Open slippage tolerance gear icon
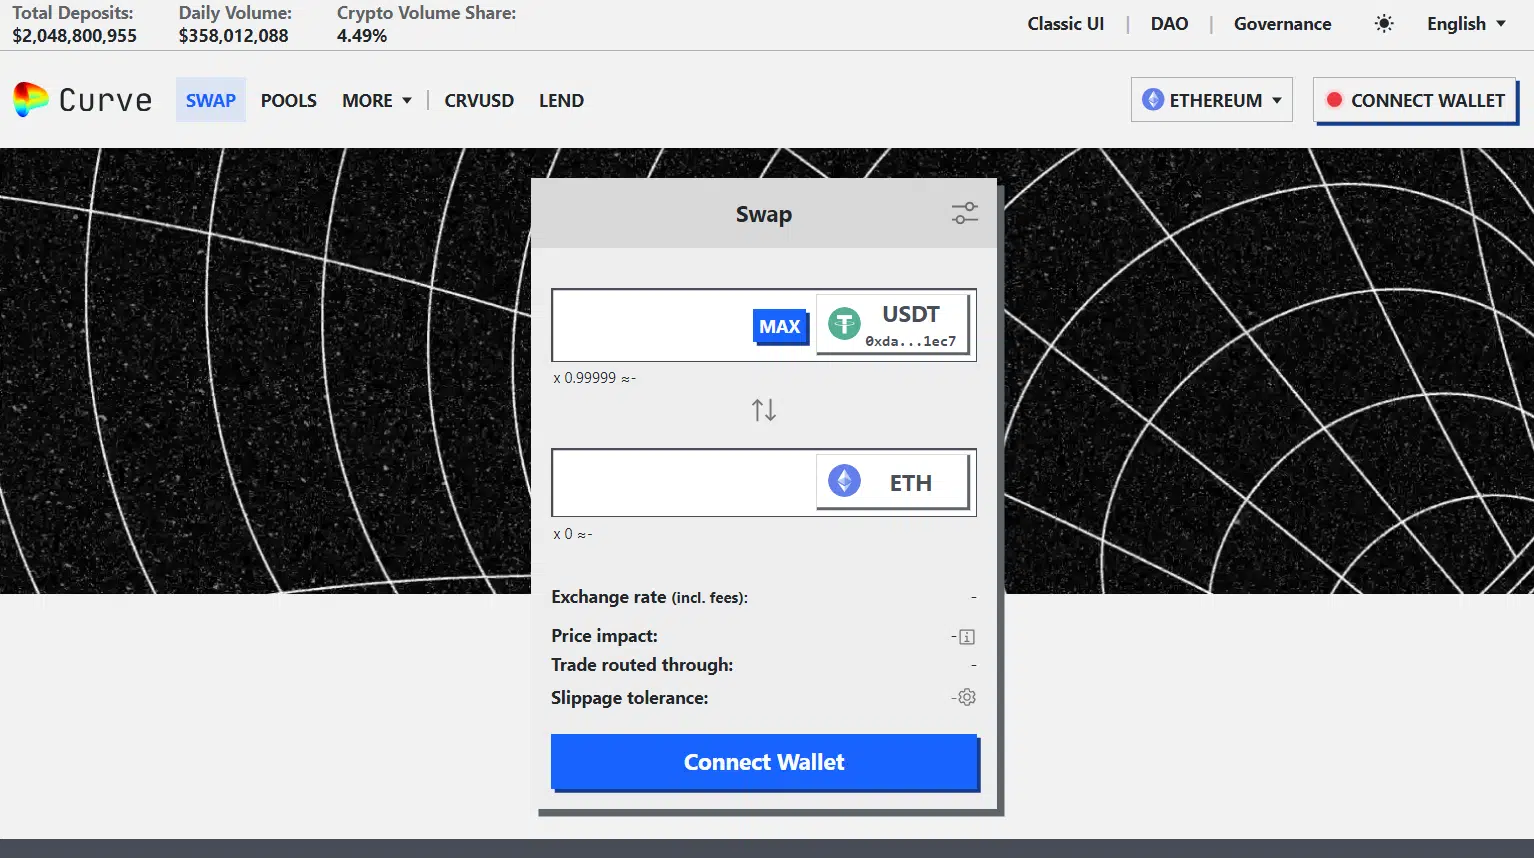This screenshot has height=858, width=1534. click(967, 697)
